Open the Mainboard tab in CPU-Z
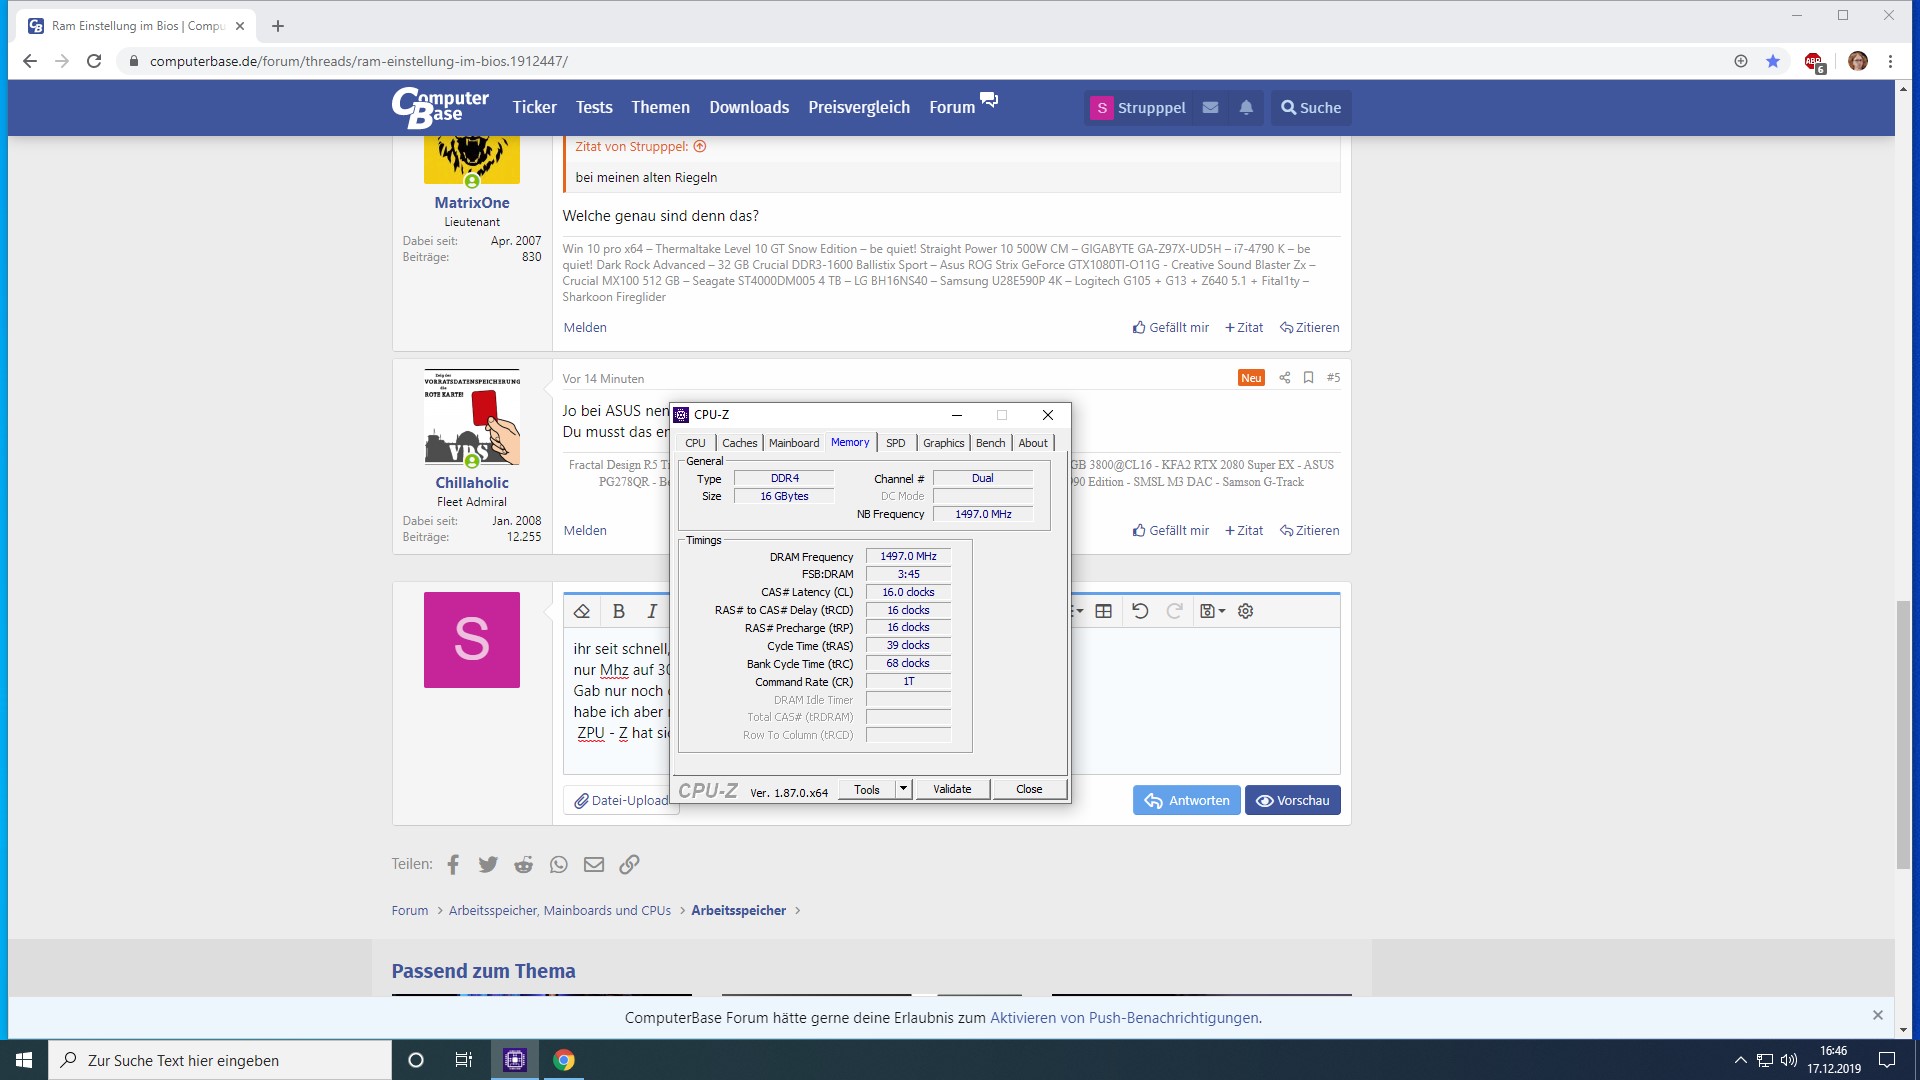This screenshot has height=1080, width=1920. 793,443
